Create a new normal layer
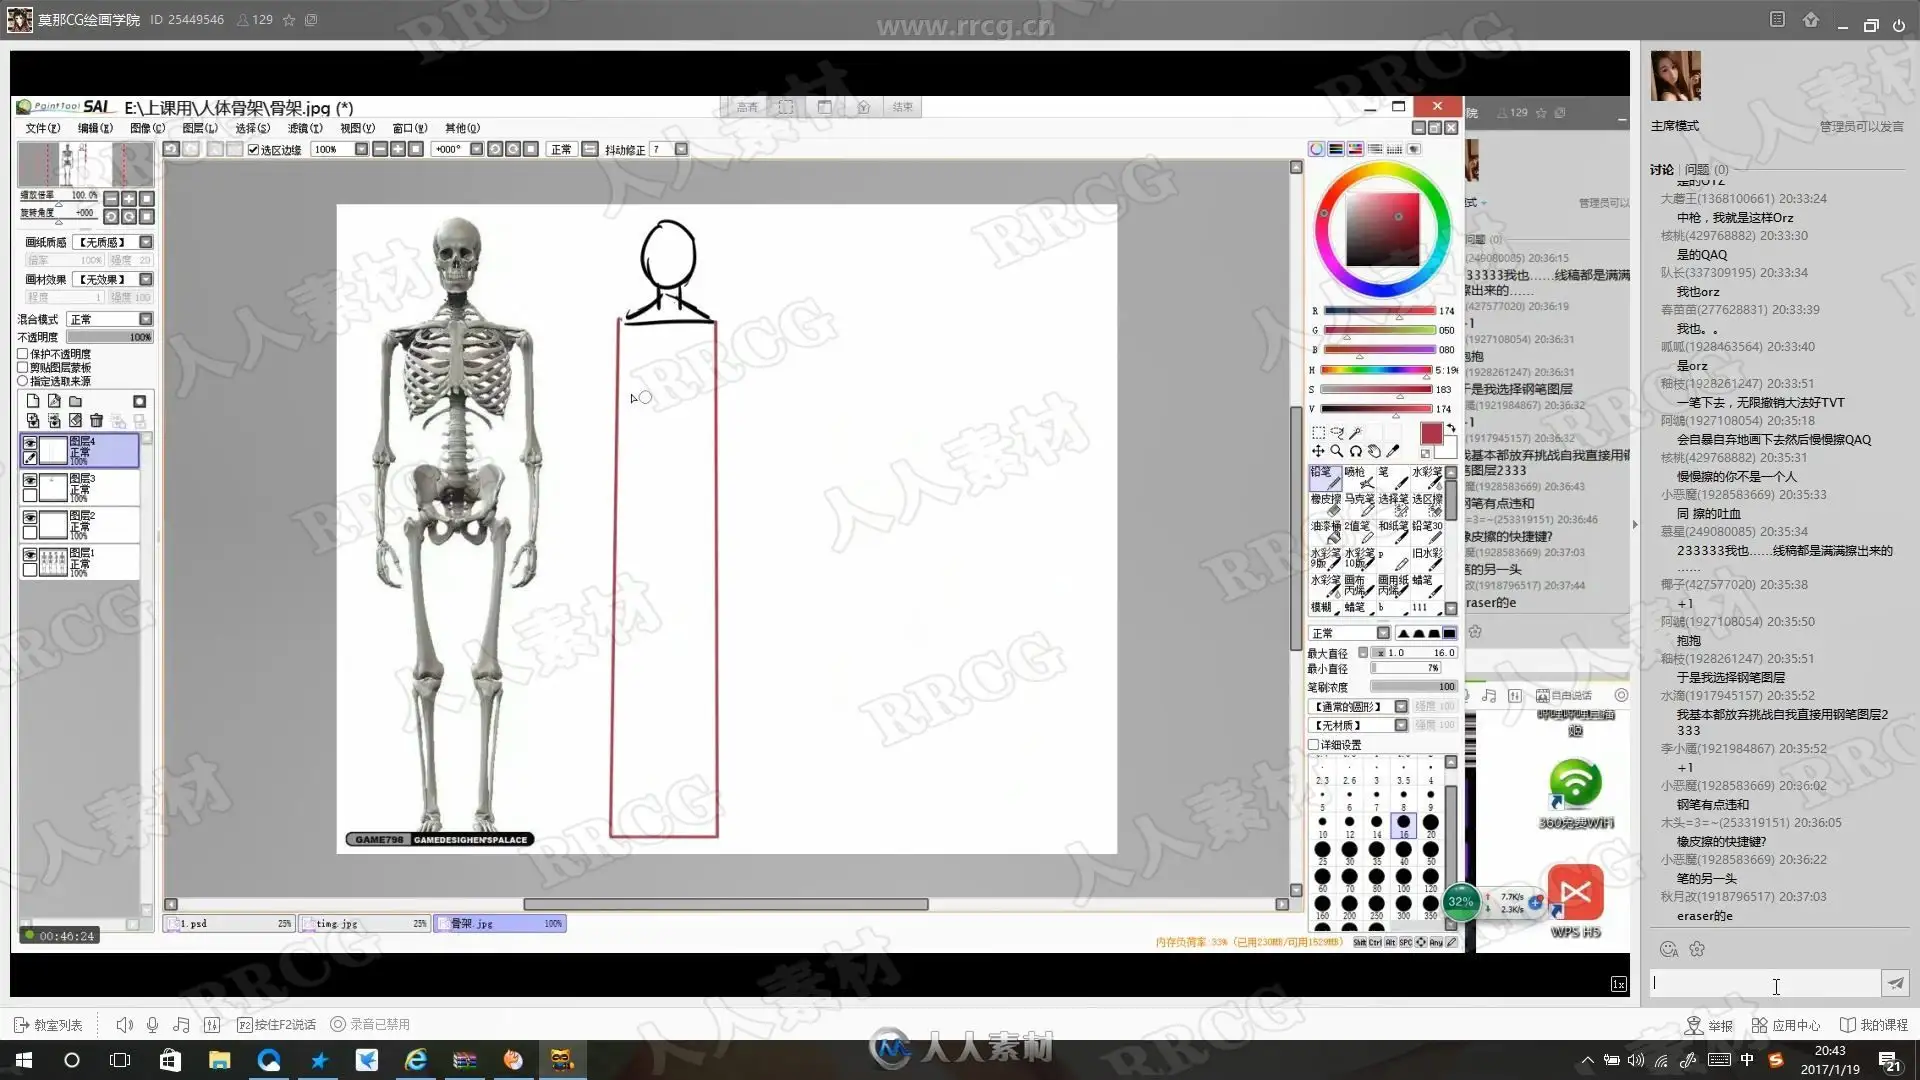This screenshot has width=1920, height=1080. (x=33, y=401)
